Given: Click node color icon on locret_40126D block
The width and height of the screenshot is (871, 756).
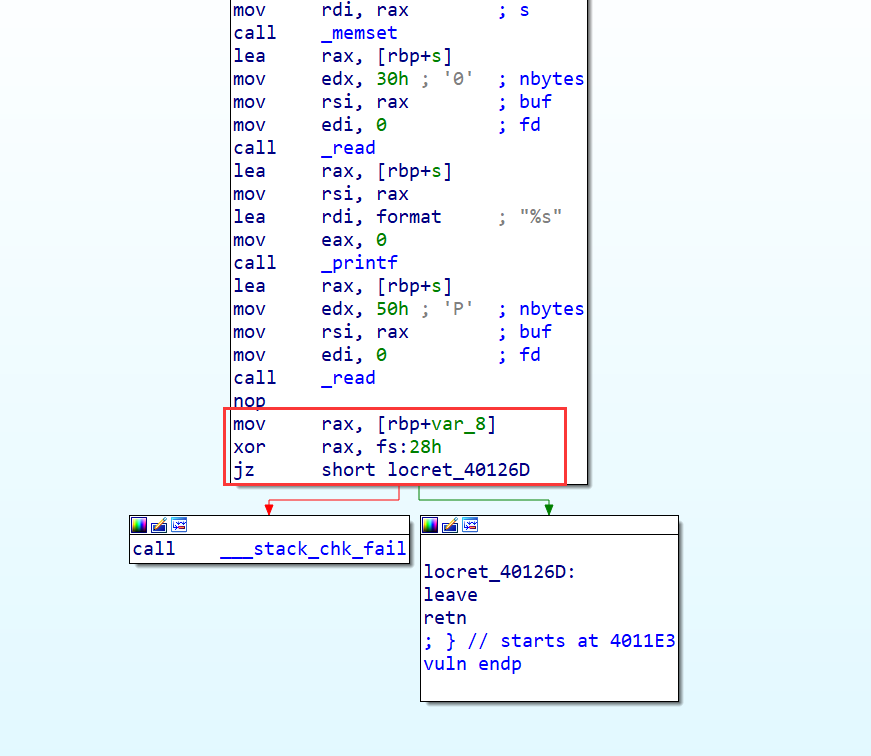Looking at the screenshot, I should [x=430, y=525].
